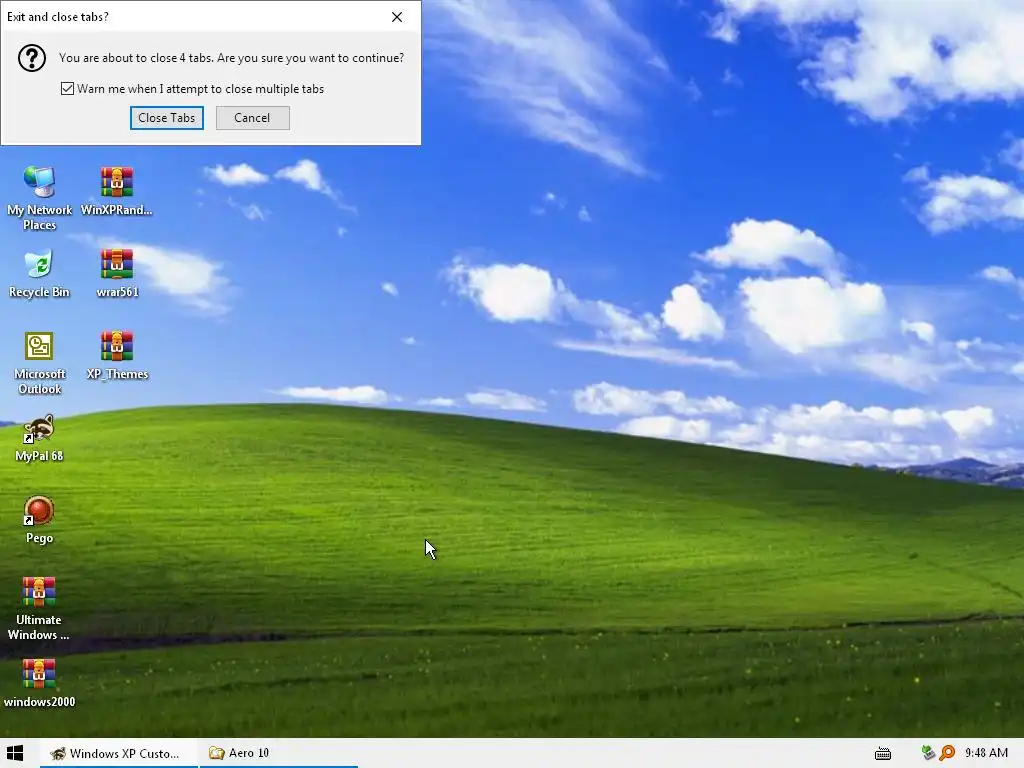1024x768 pixels.
Task: Open the touch keyboard tray icon
Action: click(x=883, y=754)
